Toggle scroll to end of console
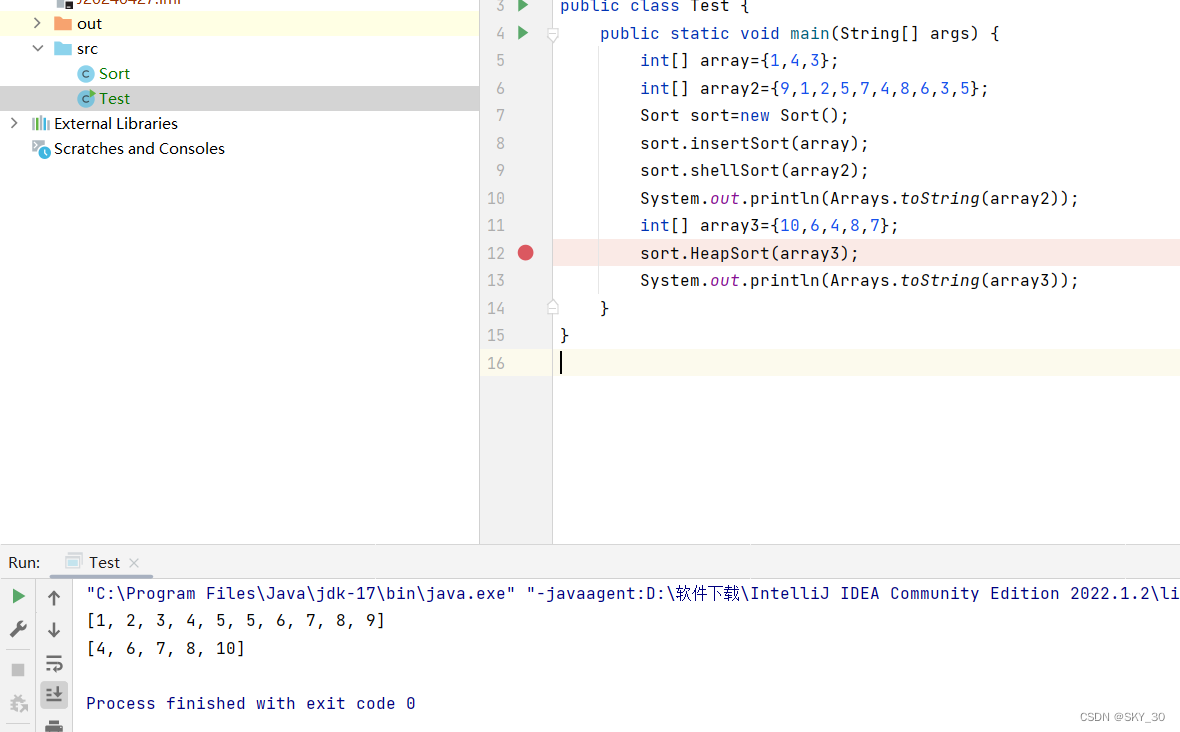This screenshot has height=732, width=1180. coord(54,694)
